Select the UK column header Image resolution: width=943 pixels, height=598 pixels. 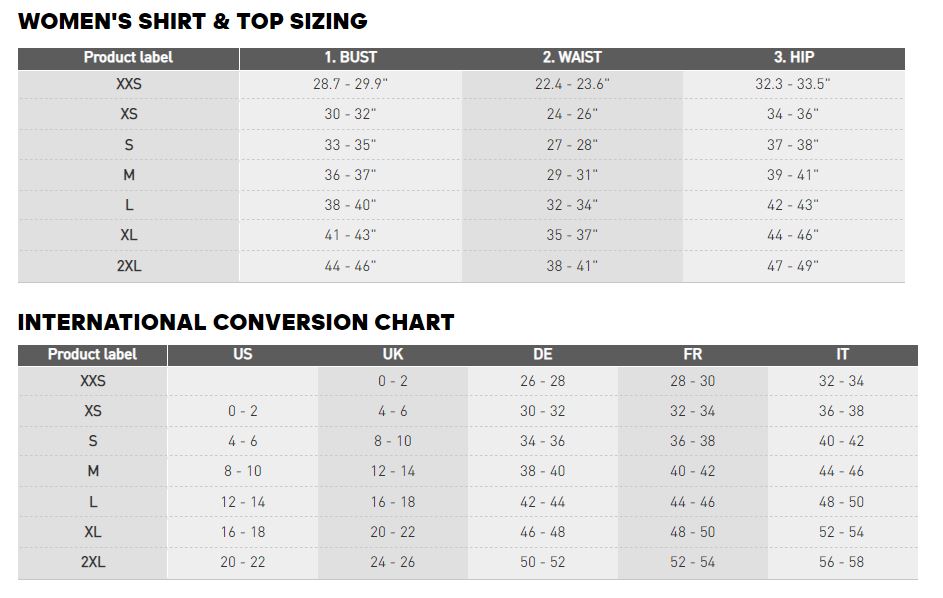pyautogui.click(x=393, y=355)
